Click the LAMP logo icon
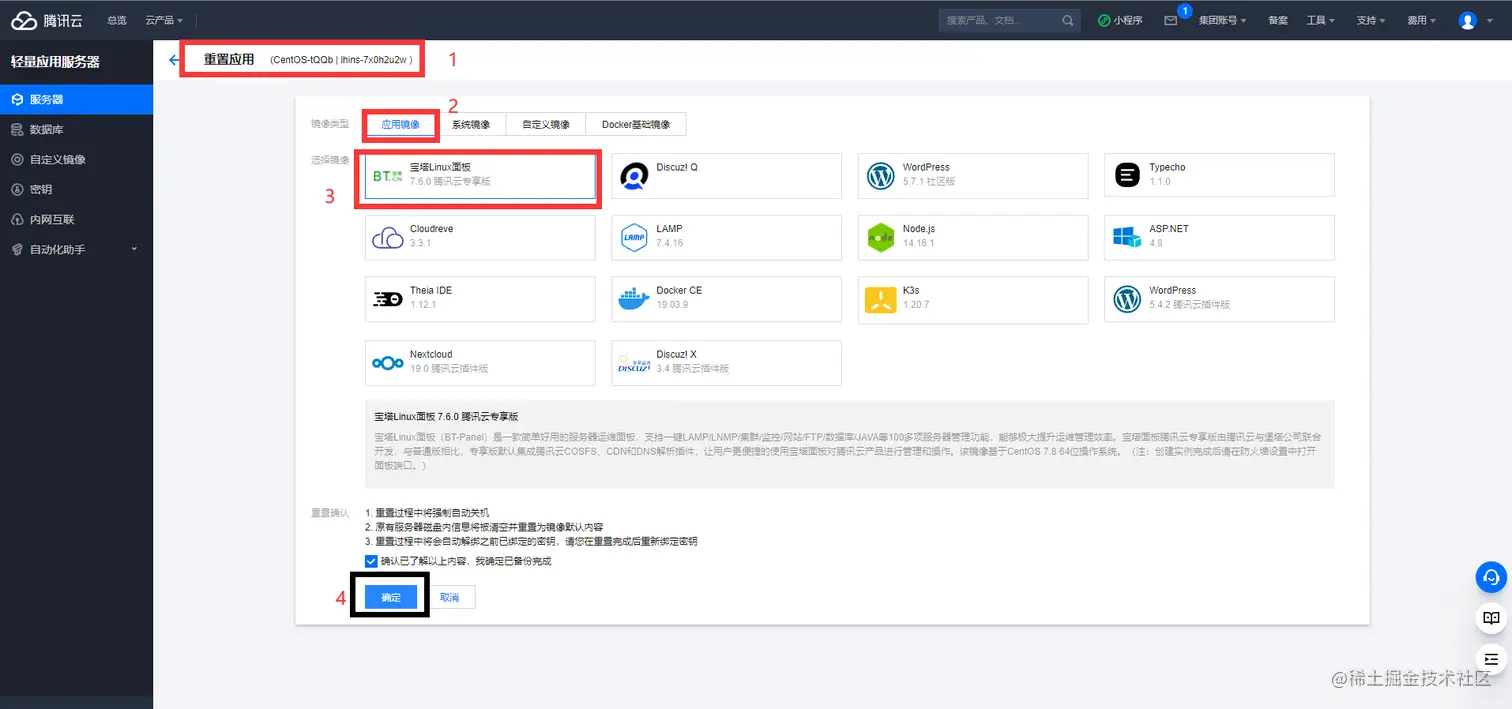 pos(635,238)
